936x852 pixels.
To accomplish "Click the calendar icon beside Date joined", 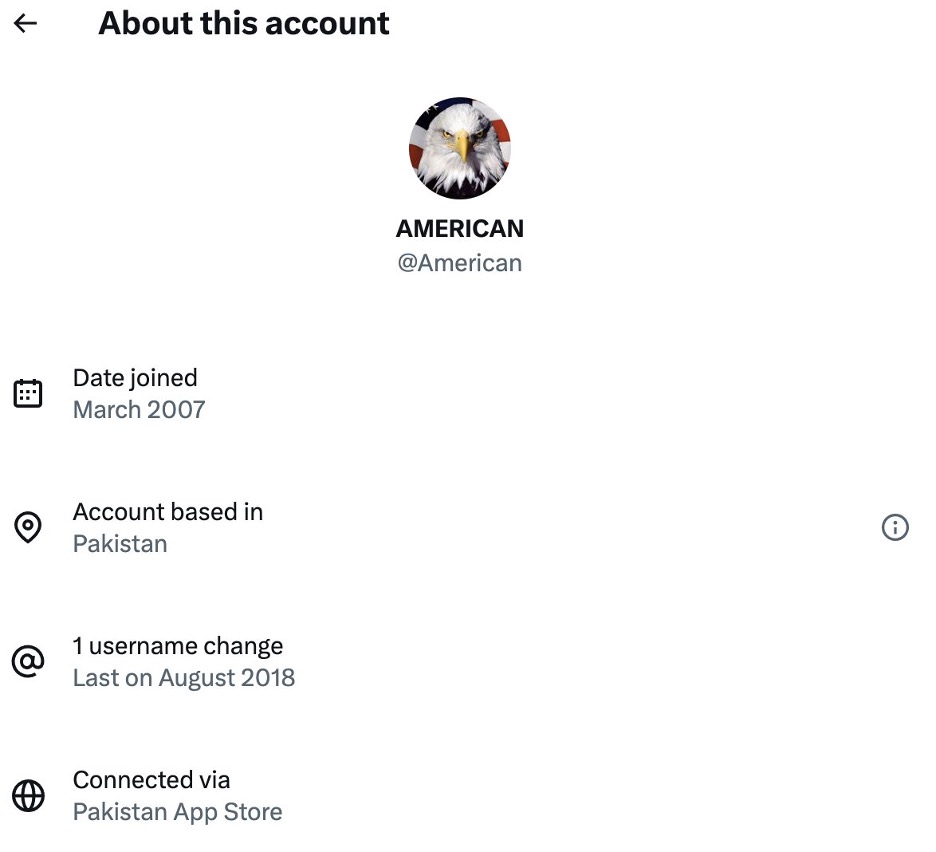I will click(x=28, y=392).
